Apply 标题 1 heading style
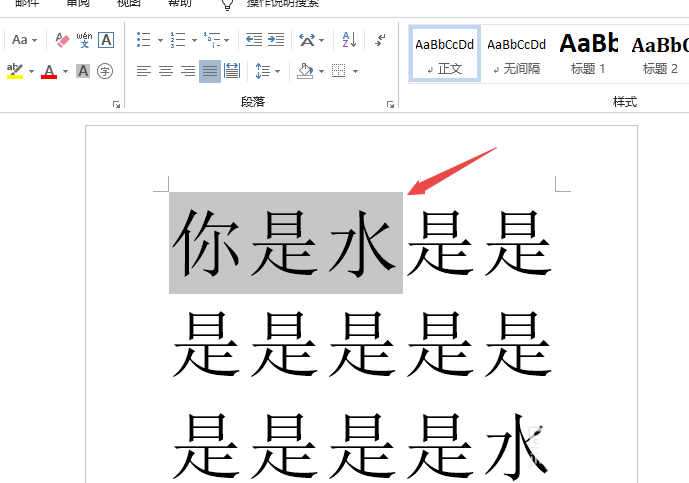 point(588,54)
